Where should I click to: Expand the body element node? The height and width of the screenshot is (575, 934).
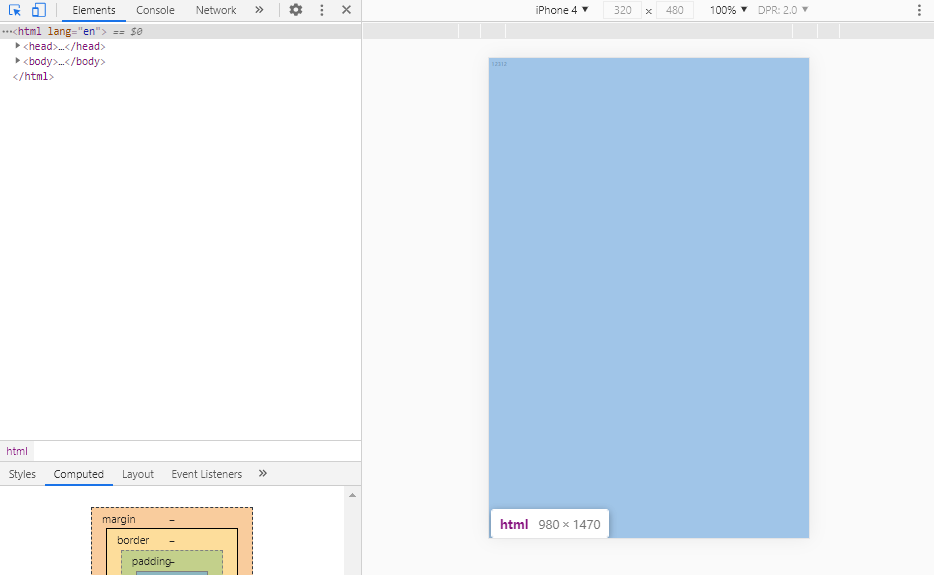[x=18, y=61]
